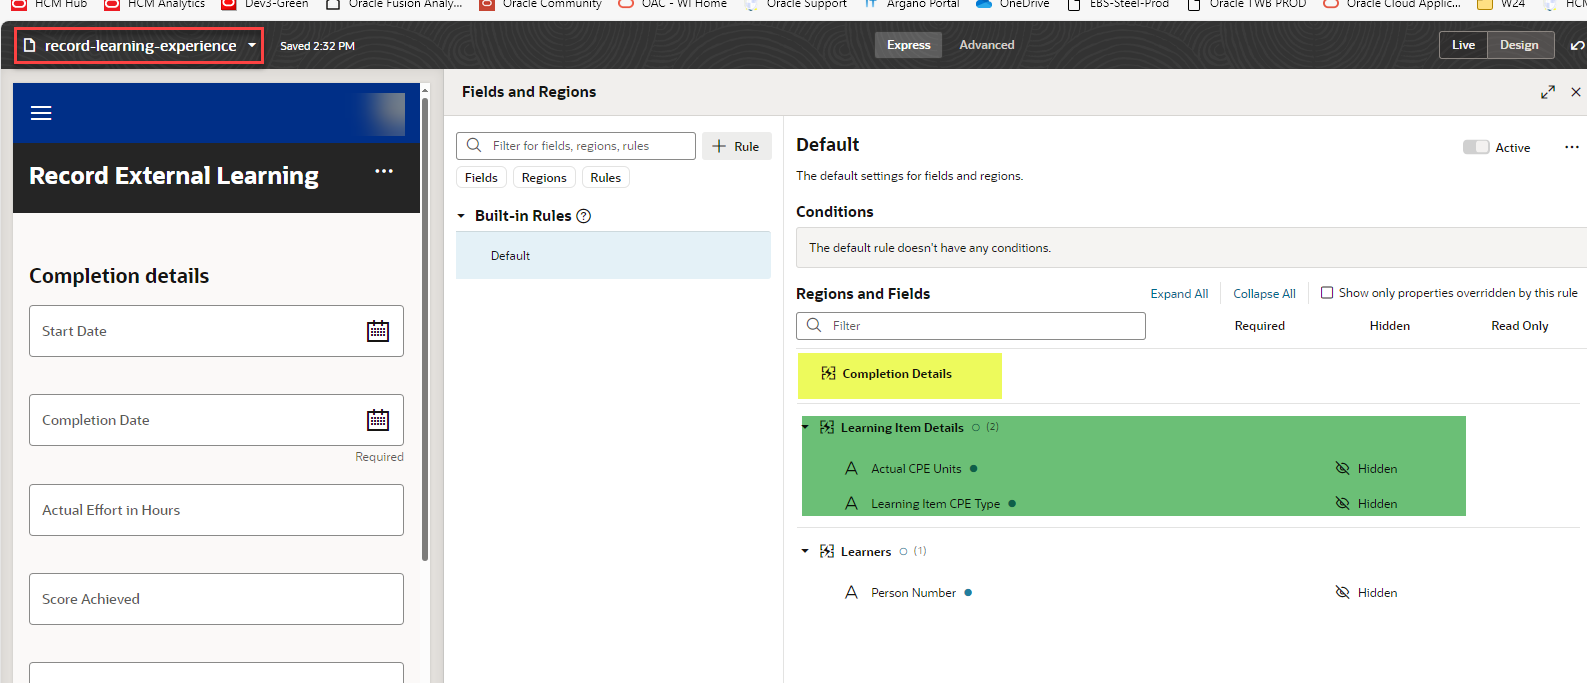The height and width of the screenshot is (683, 1587).
Task: Click the Completion Details region icon
Action: pyautogui.click(x=828, y=373)
